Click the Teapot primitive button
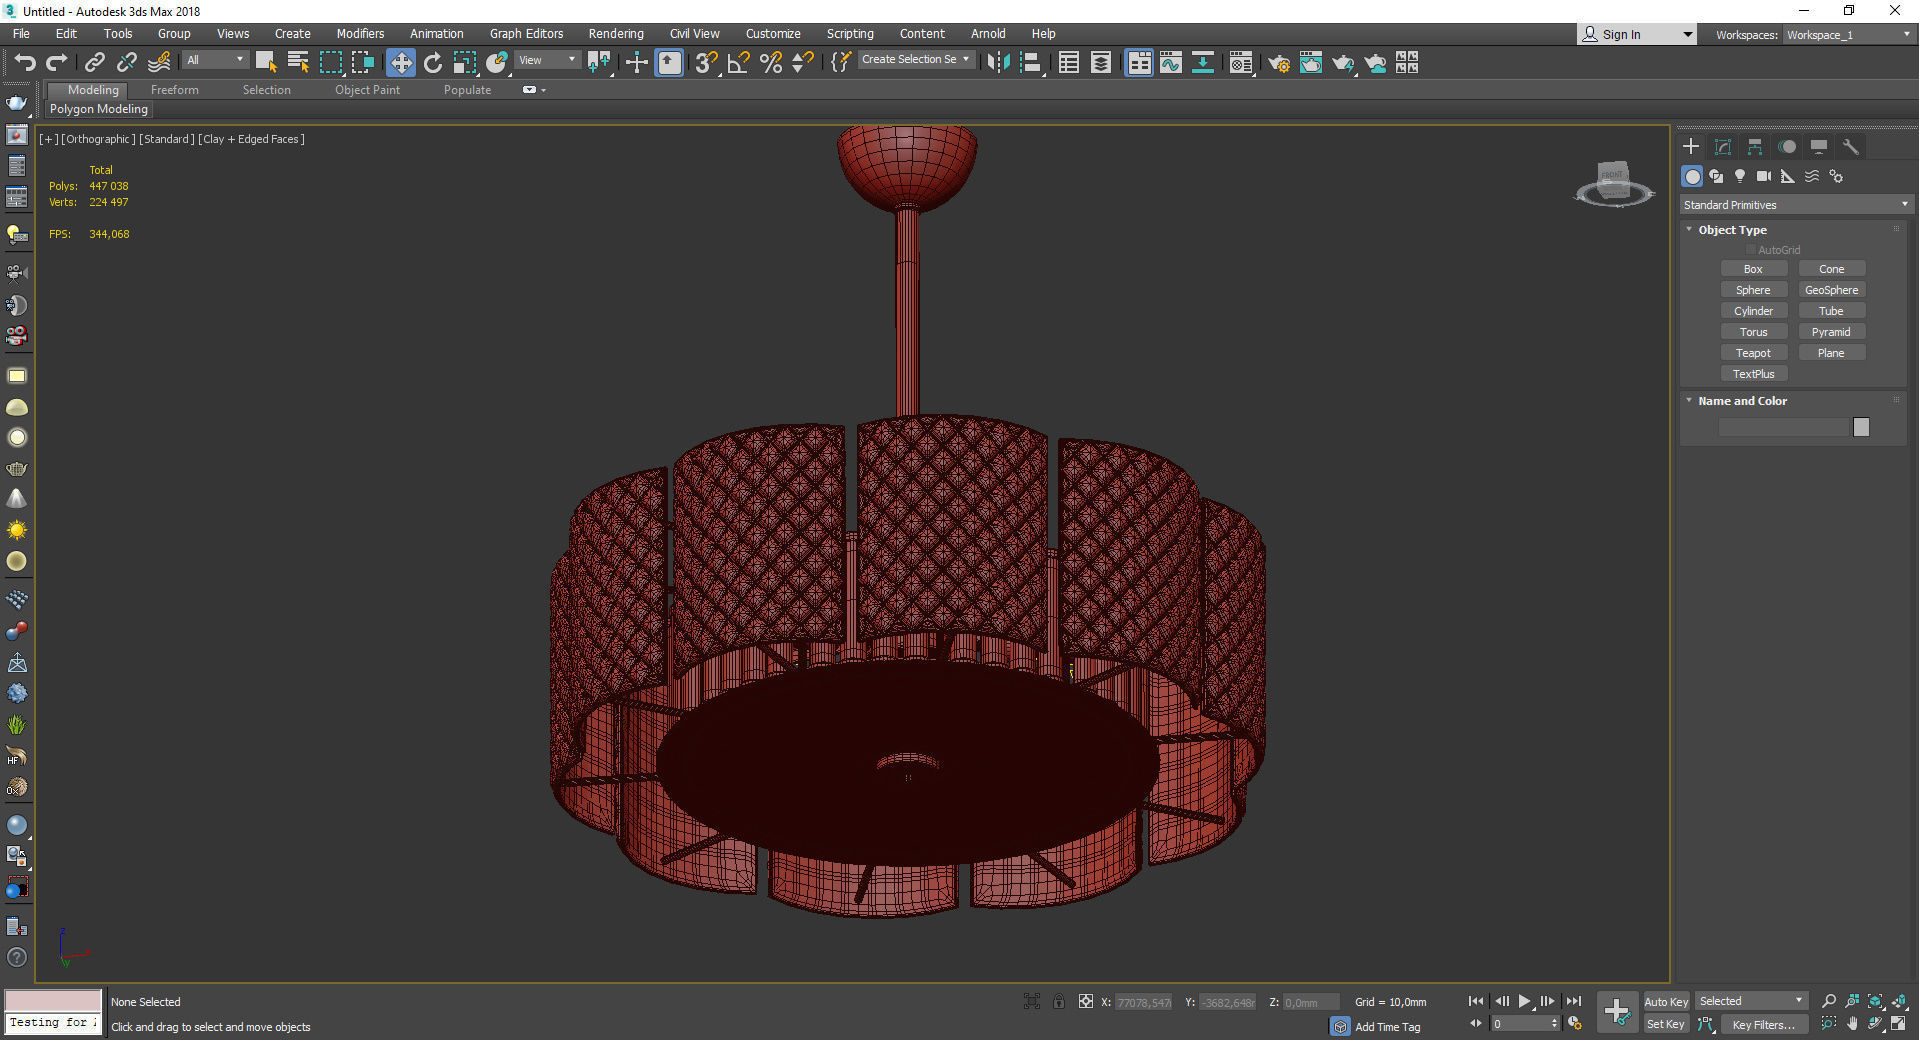1919x1040 pixels. [1753, 353]
